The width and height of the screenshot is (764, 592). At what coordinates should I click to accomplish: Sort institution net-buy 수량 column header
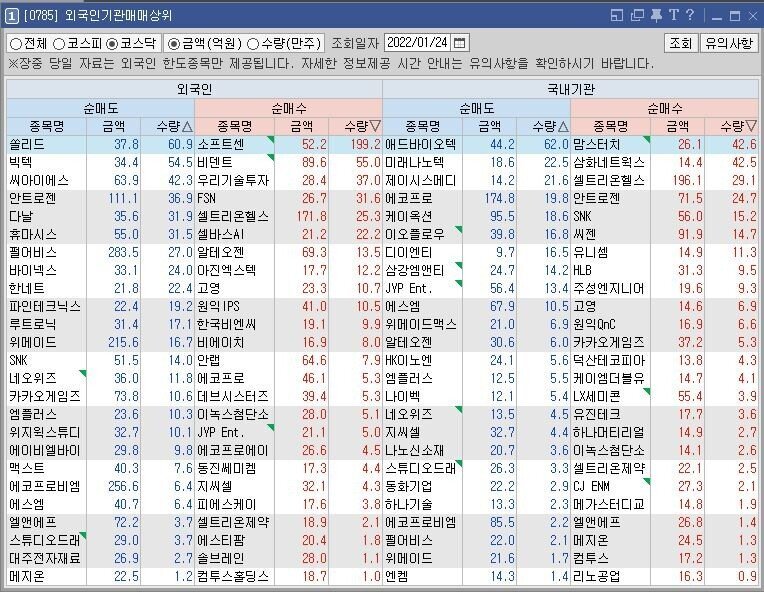tap(732, 127)
